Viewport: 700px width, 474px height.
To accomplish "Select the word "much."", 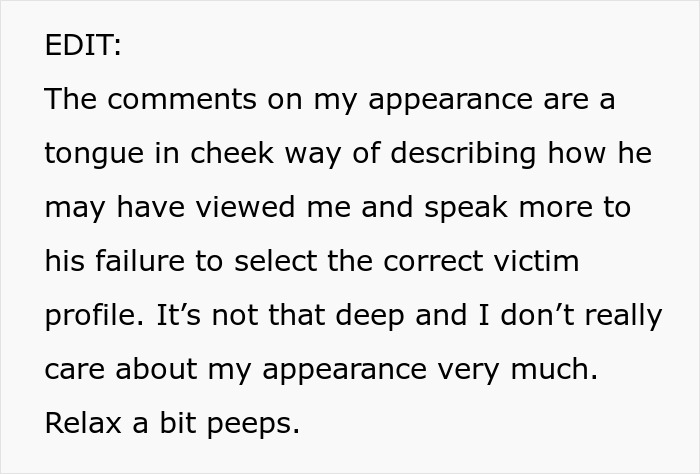I will click(554, 369).
